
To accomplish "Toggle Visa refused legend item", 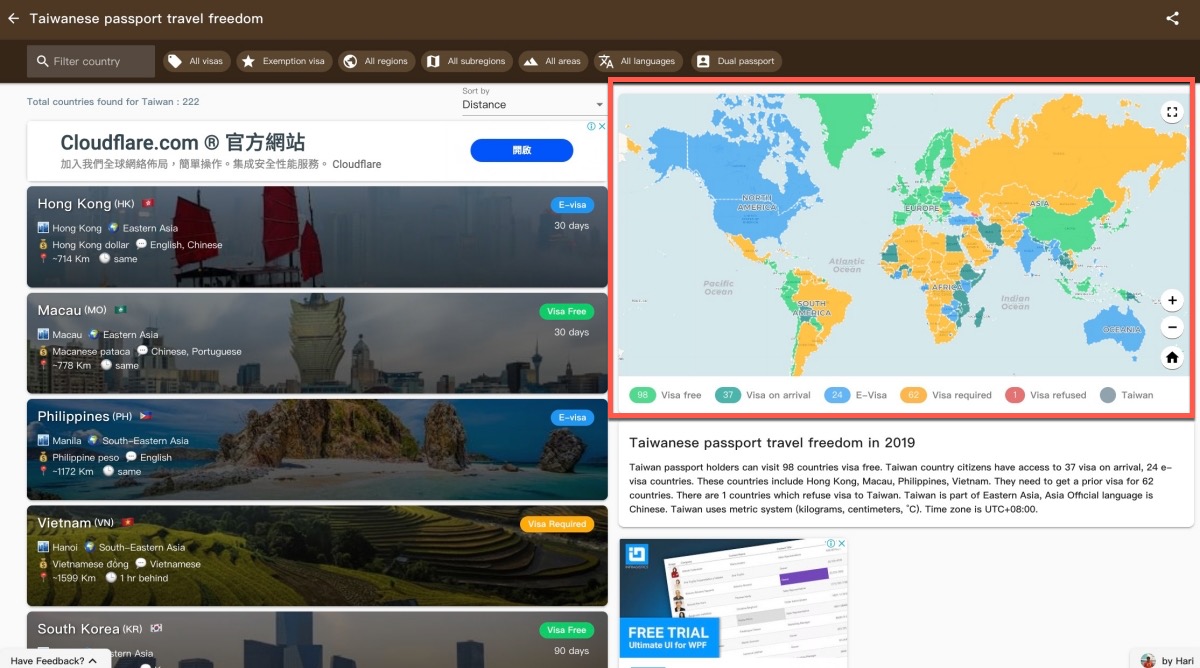I will coord(1045,395).
